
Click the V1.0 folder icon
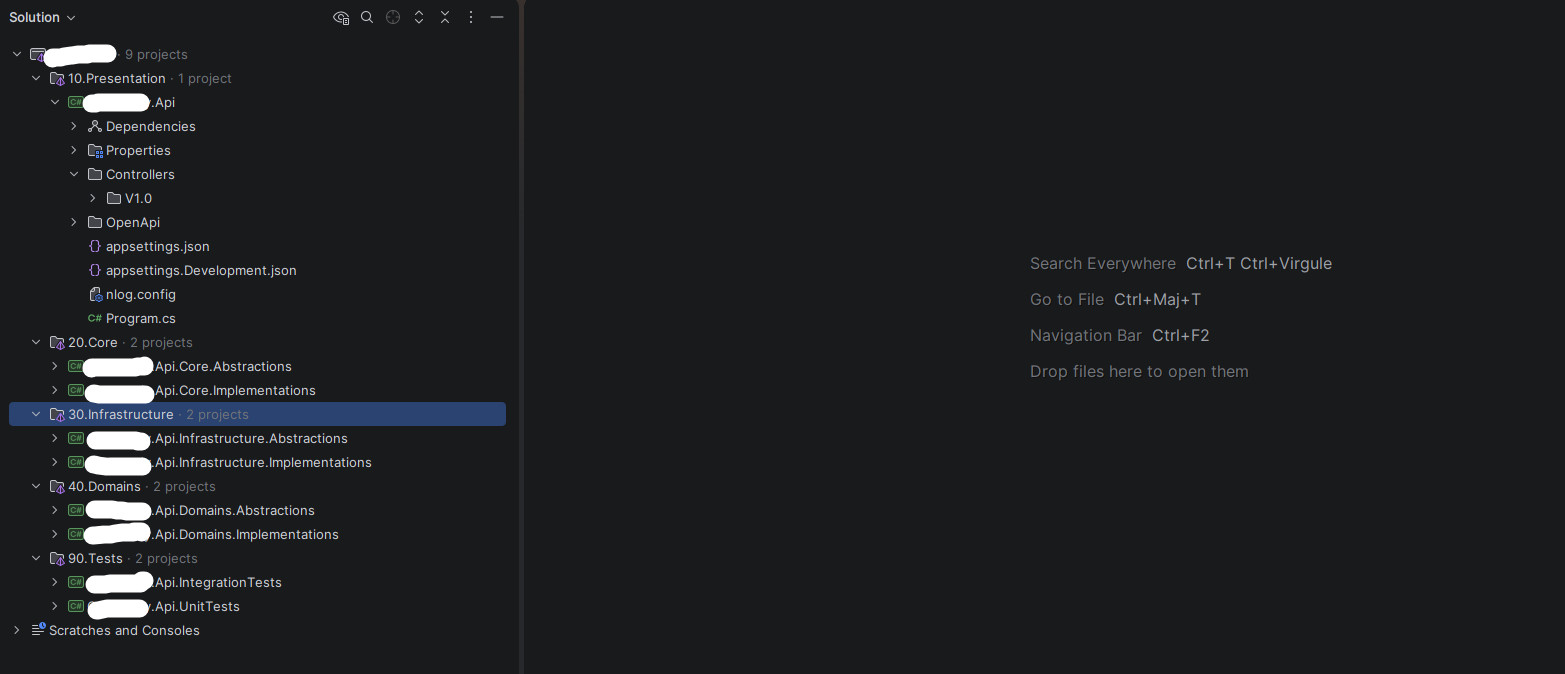114,198
